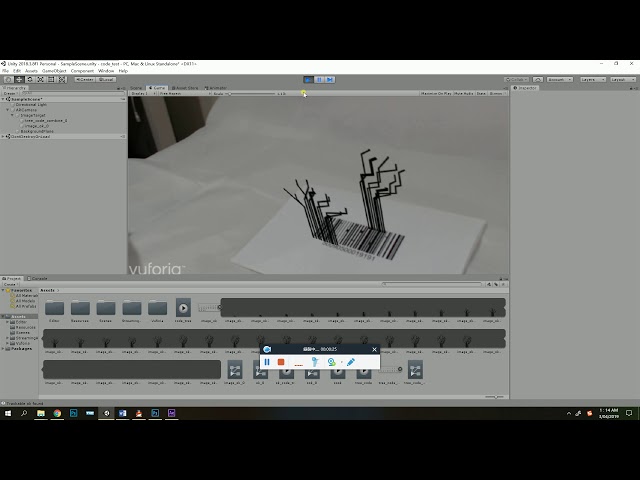
Task: Toggle the Stats overlay
Action: click(481, 93)
